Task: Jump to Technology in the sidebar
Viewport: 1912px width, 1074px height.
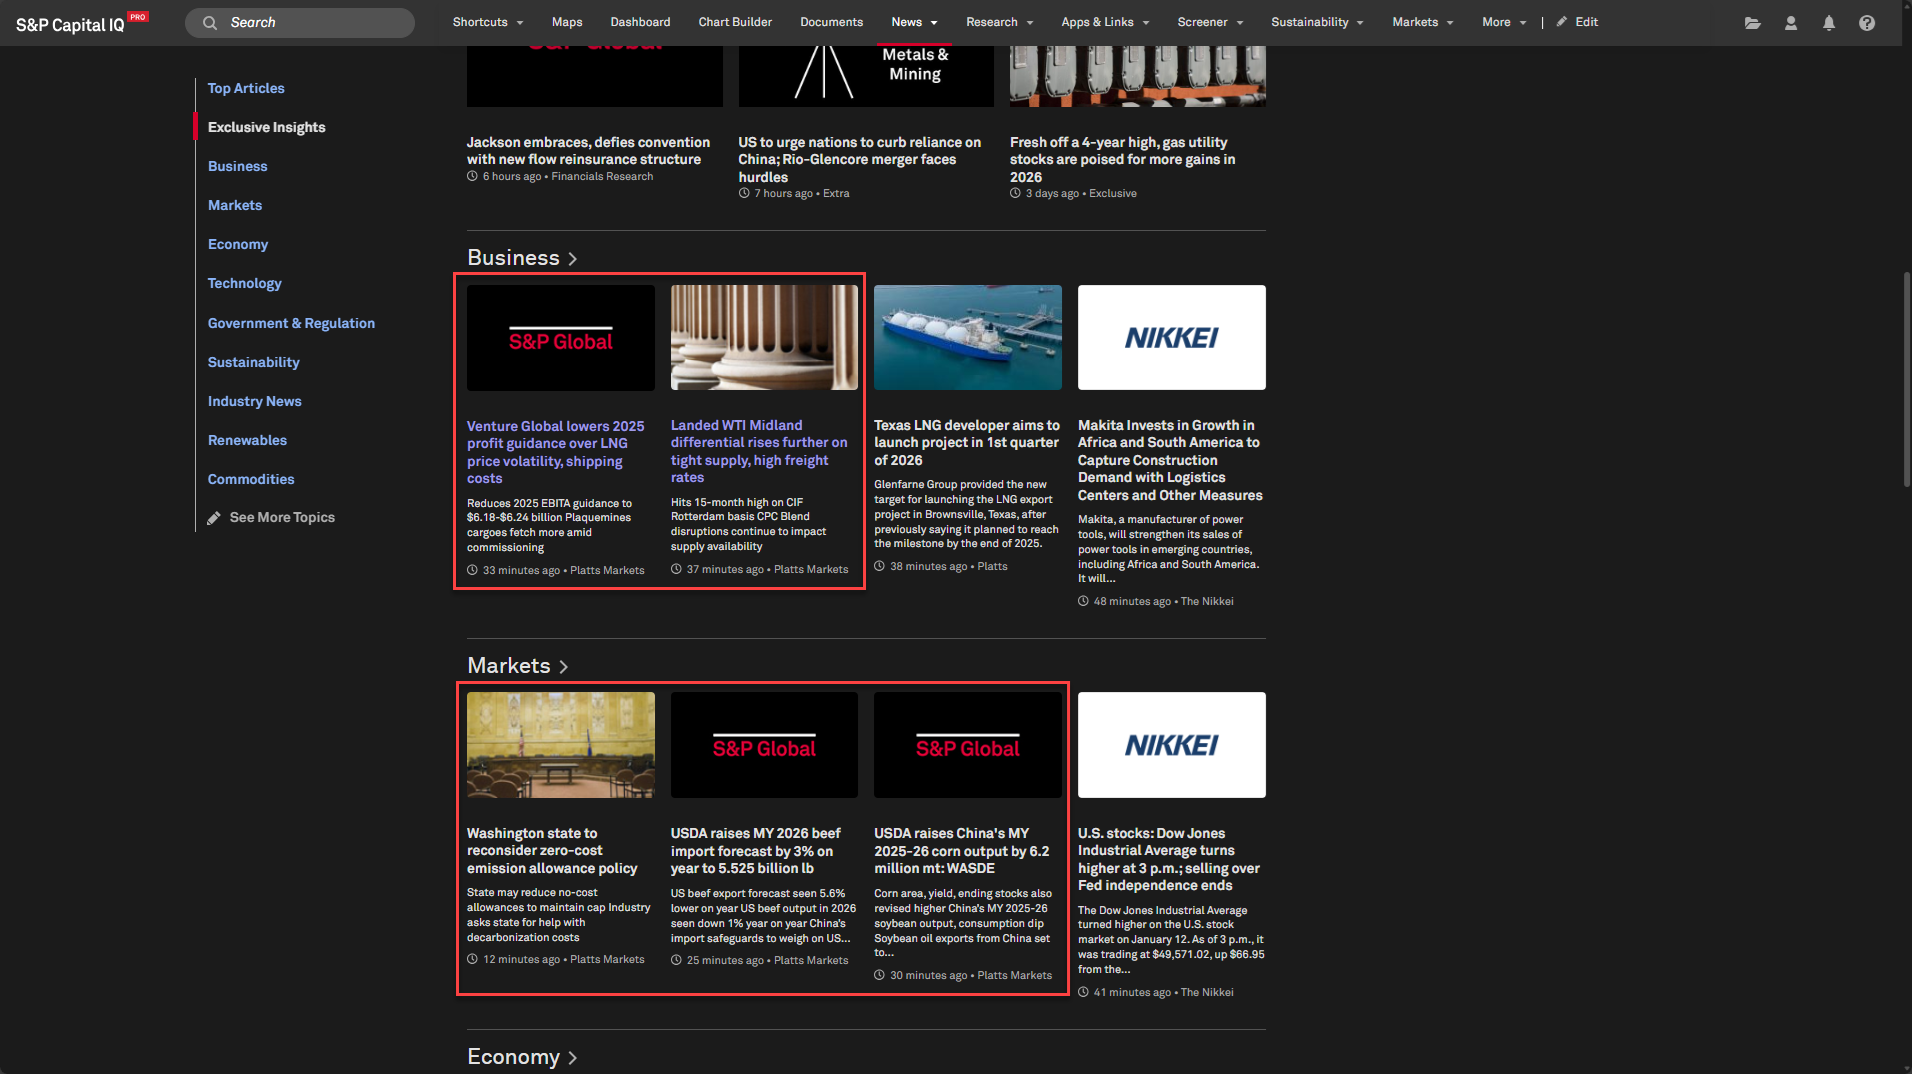Action: coord(245,283)
